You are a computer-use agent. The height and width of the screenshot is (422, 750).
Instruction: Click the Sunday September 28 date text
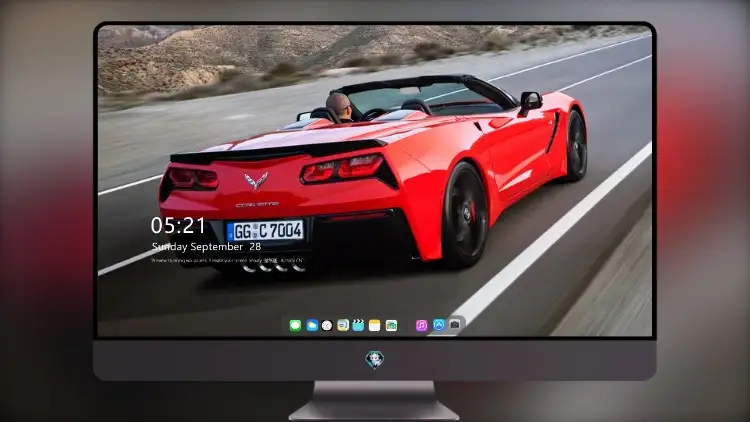point(206,246)
